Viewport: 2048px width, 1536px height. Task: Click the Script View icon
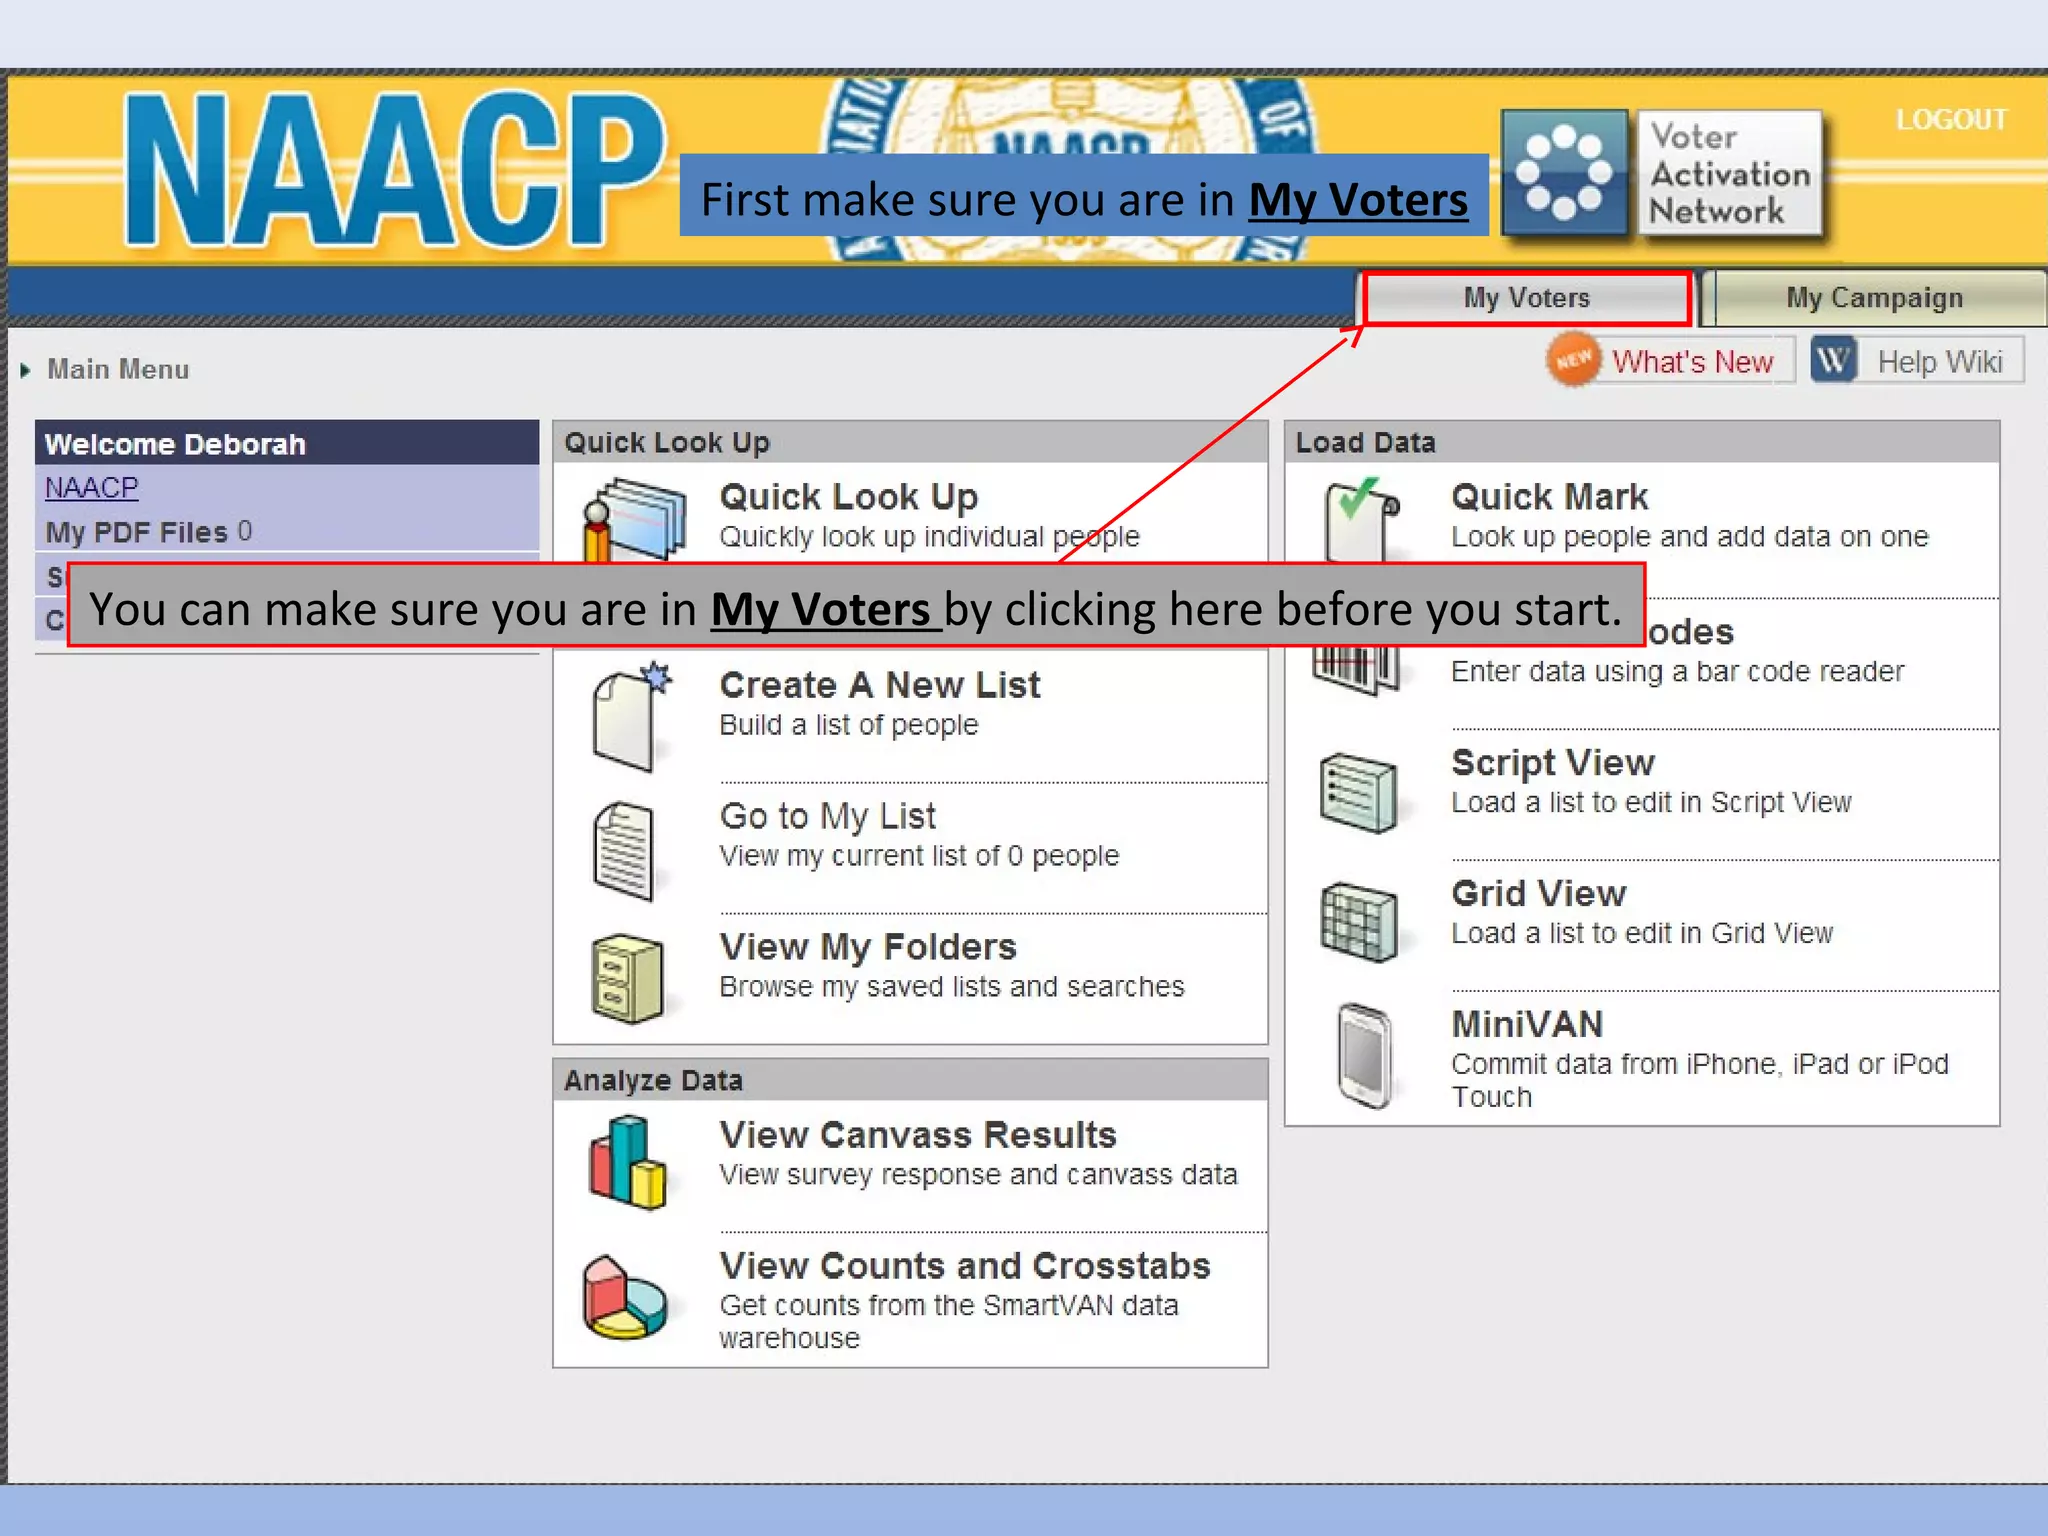[x=1357, y=793]
